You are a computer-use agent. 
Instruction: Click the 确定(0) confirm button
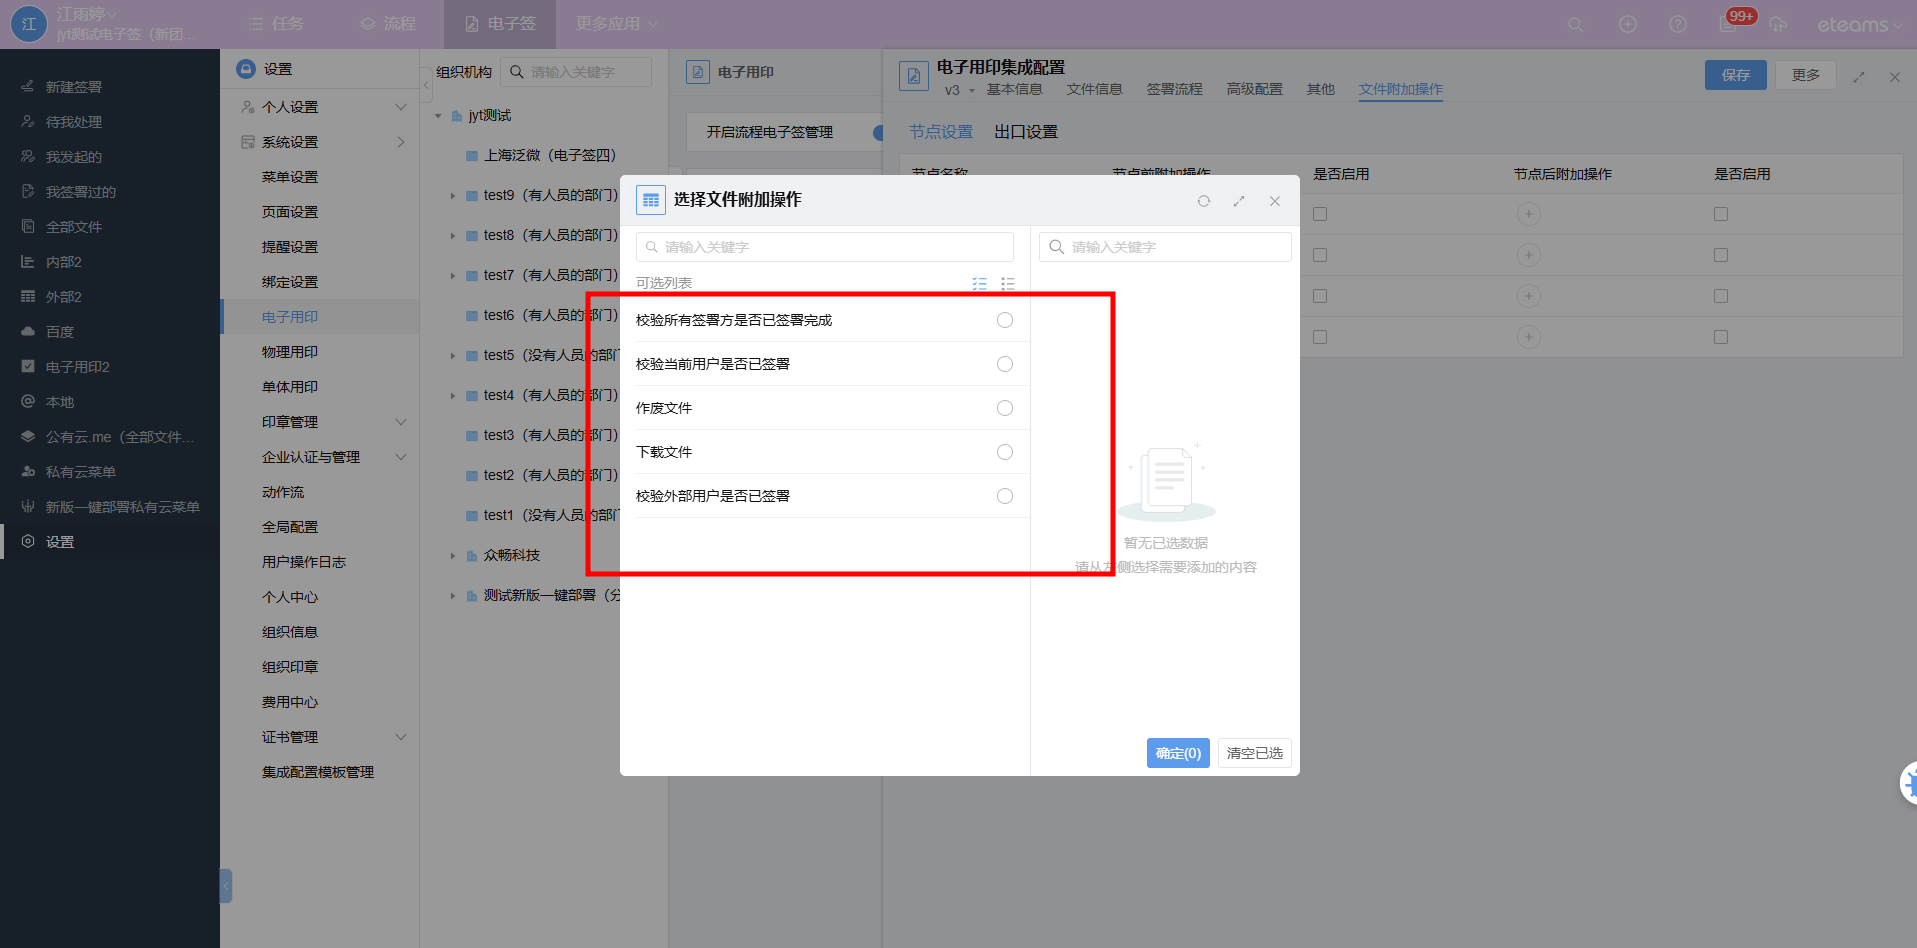pos(1177,753)
